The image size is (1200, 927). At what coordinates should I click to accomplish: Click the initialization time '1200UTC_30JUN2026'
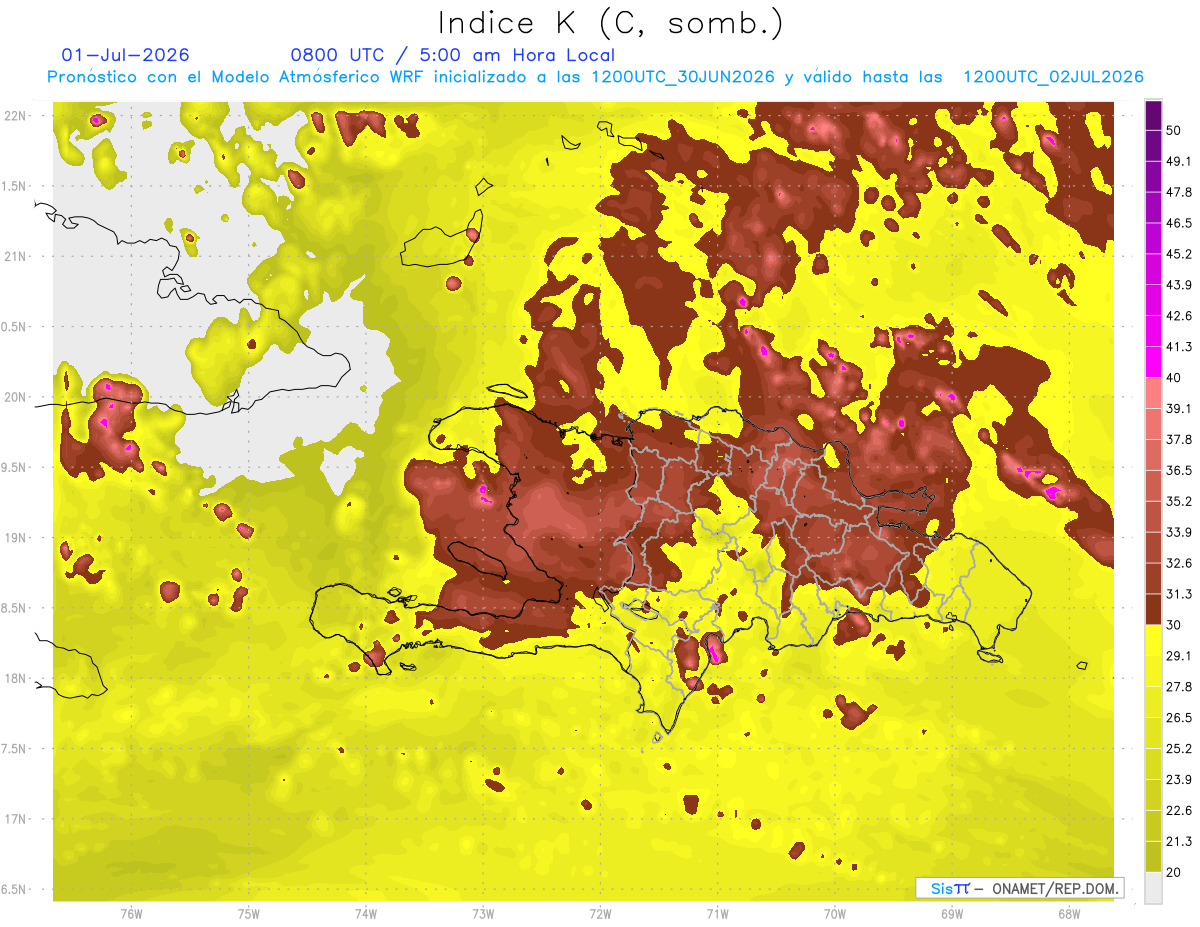[x=683, y=77]
